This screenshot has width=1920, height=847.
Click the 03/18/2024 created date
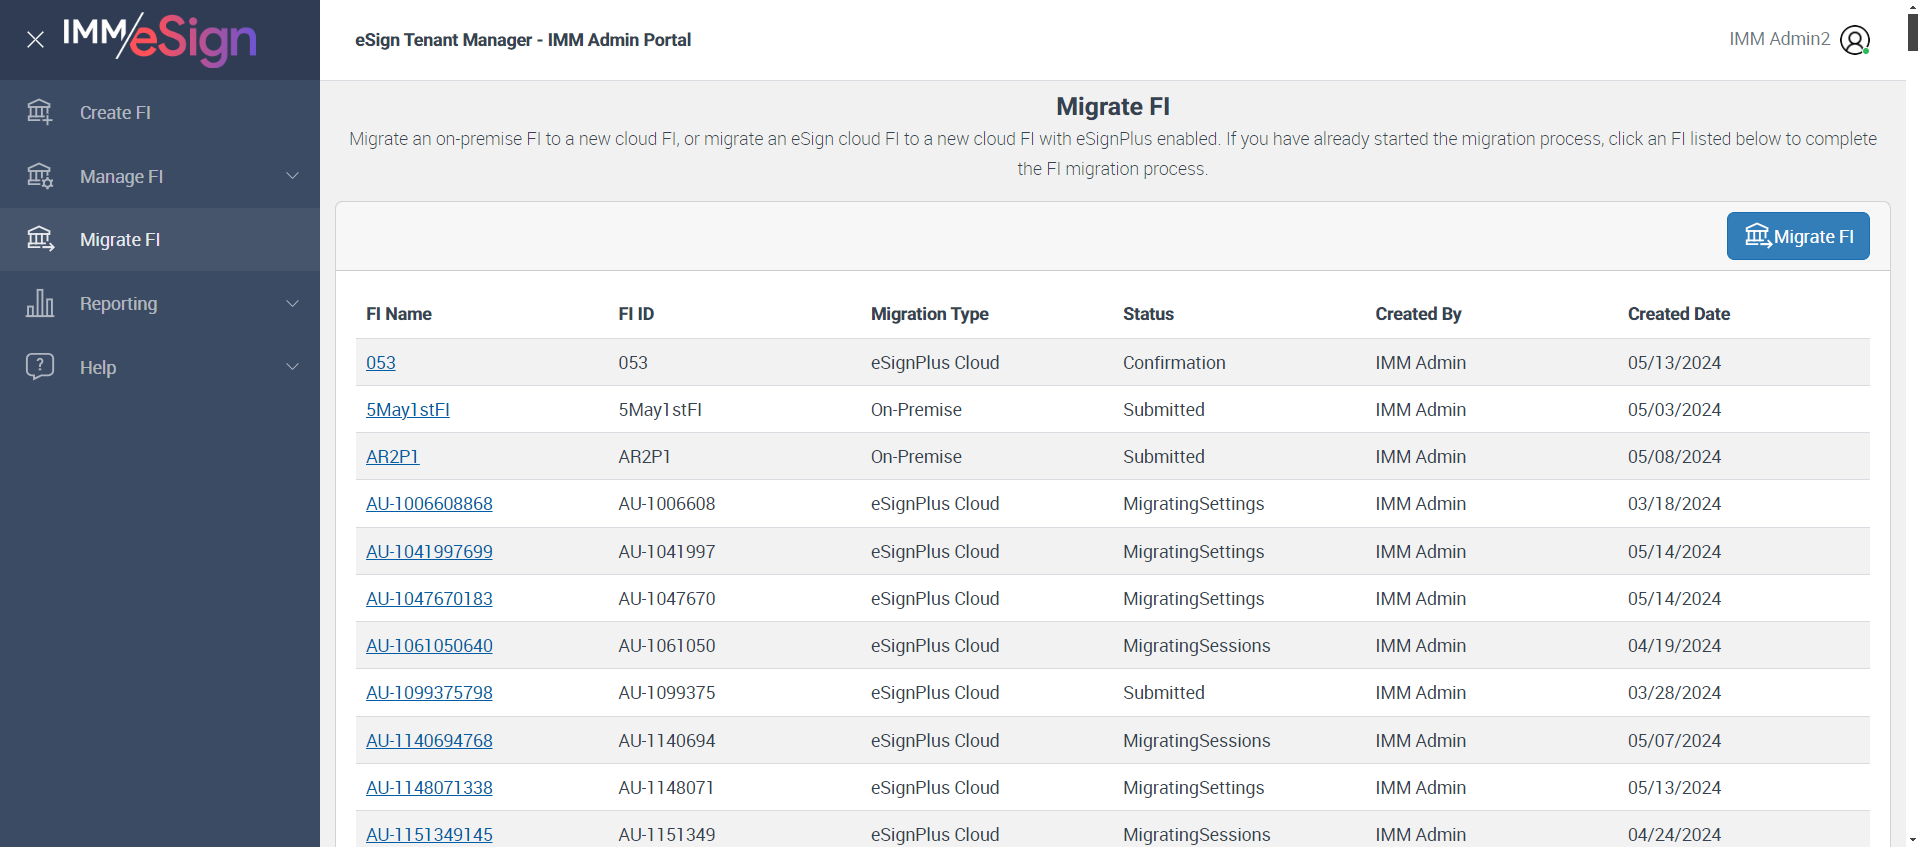point(1675,504)
